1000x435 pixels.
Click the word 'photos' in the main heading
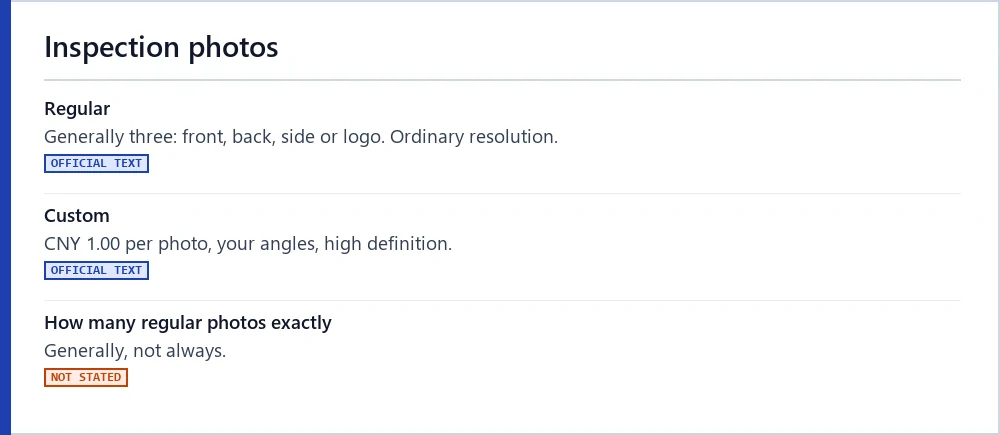click(x=233, y=49)
